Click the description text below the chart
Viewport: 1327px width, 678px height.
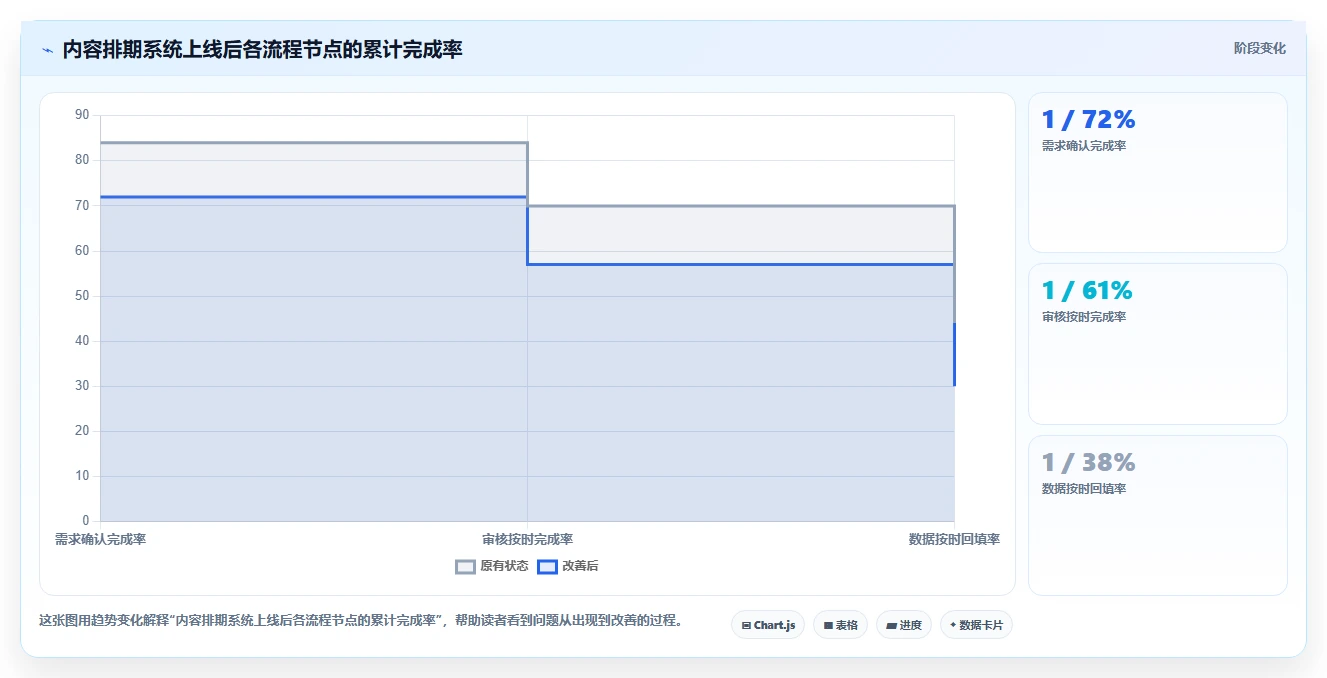pyautogui.click(x=363, y=620)
